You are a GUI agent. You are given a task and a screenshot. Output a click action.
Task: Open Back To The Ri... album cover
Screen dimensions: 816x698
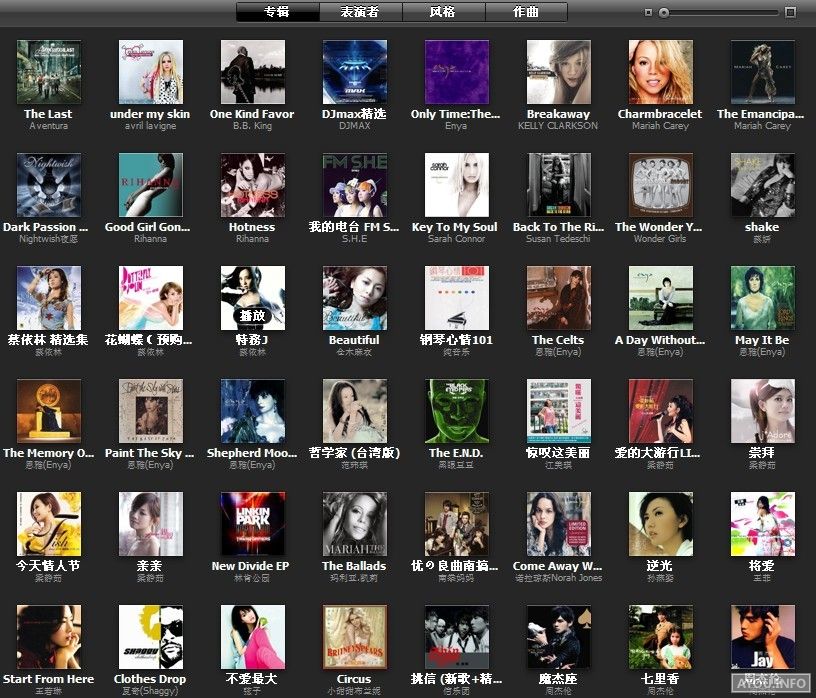pos(559,185)
